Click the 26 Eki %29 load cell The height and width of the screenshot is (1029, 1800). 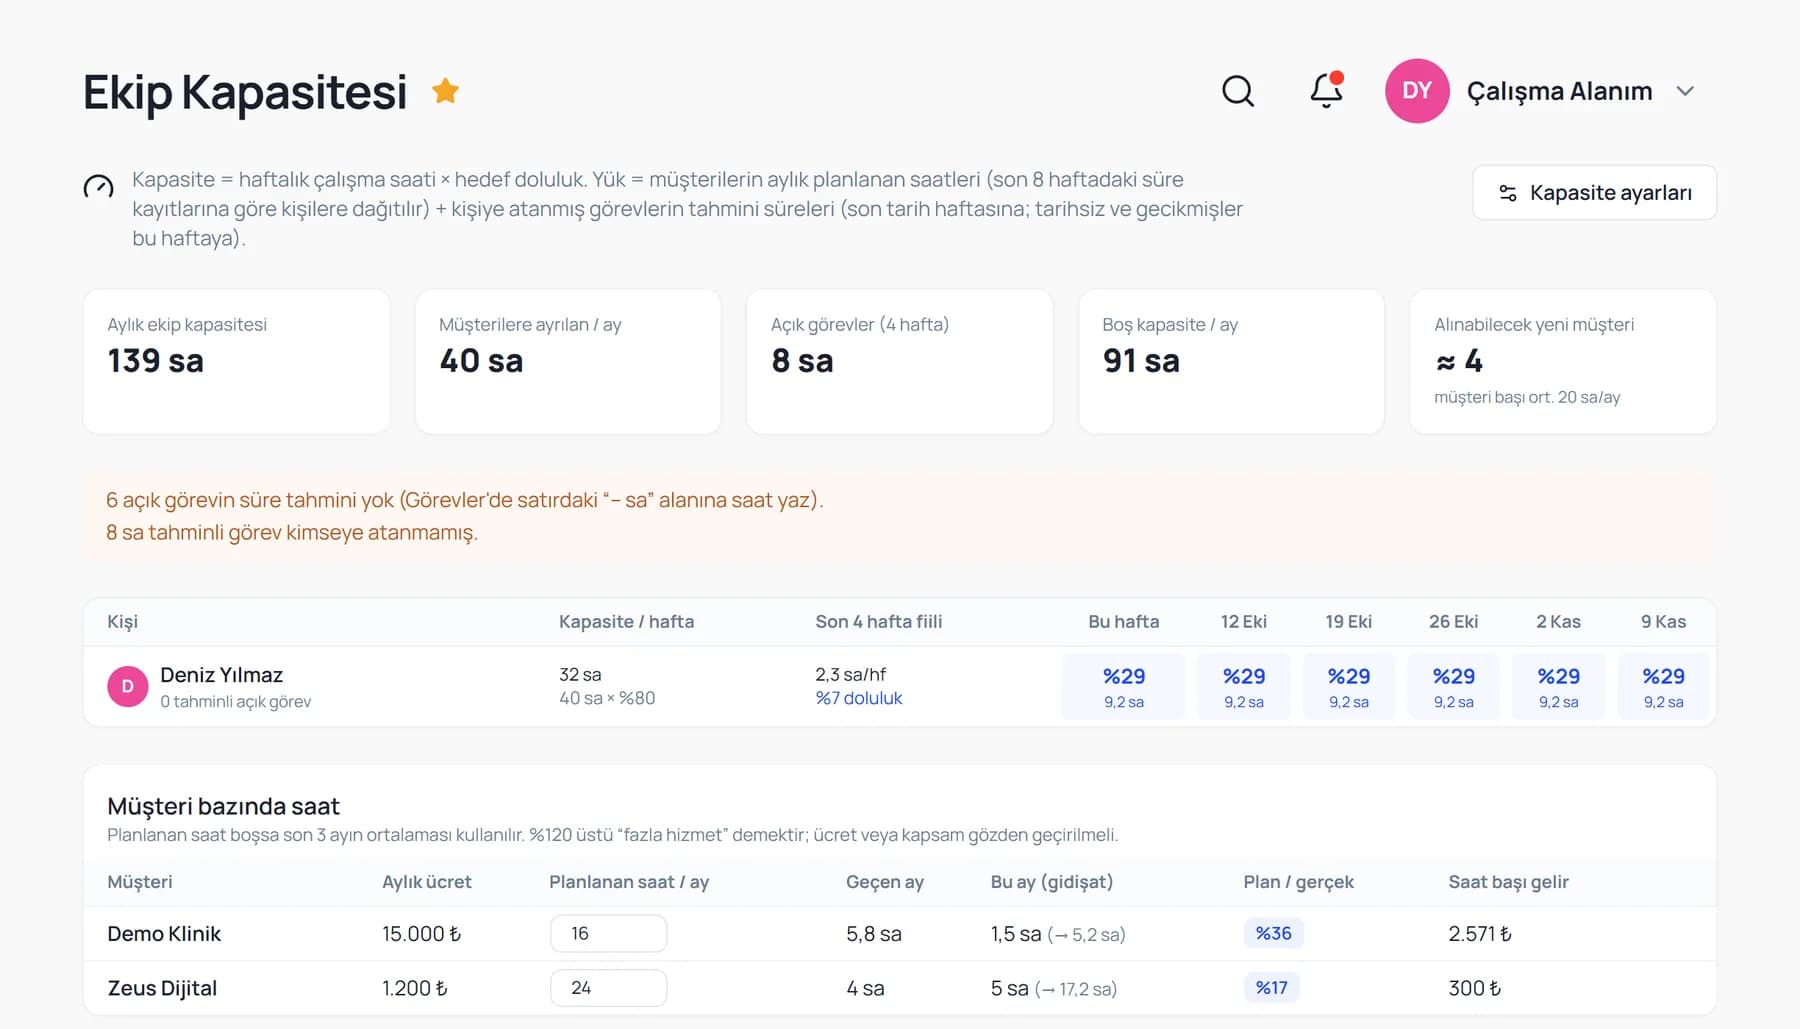click(1454, 687)
